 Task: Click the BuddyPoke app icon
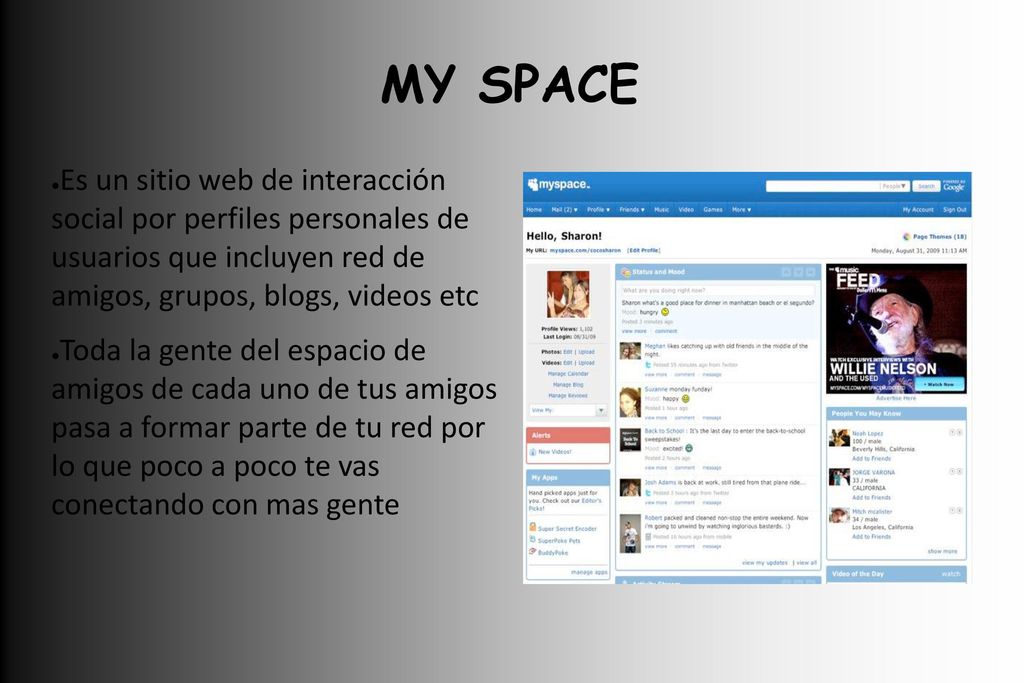[x=532, y=552]
